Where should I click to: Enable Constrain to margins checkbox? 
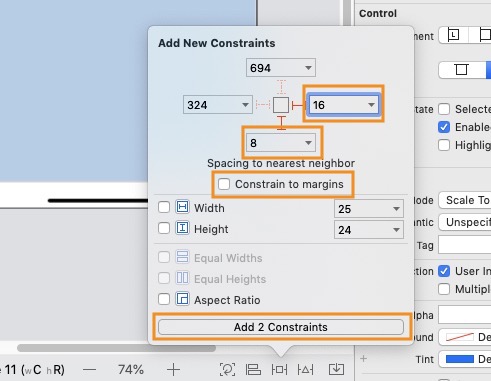[224, 184]
